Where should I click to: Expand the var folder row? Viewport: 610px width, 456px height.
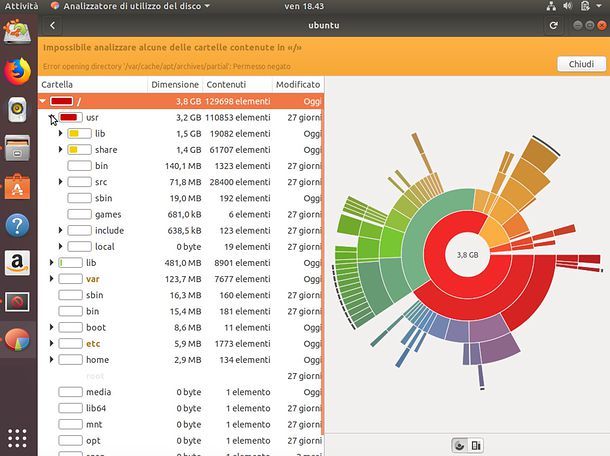pyautogui.click(x=52, y=279)
